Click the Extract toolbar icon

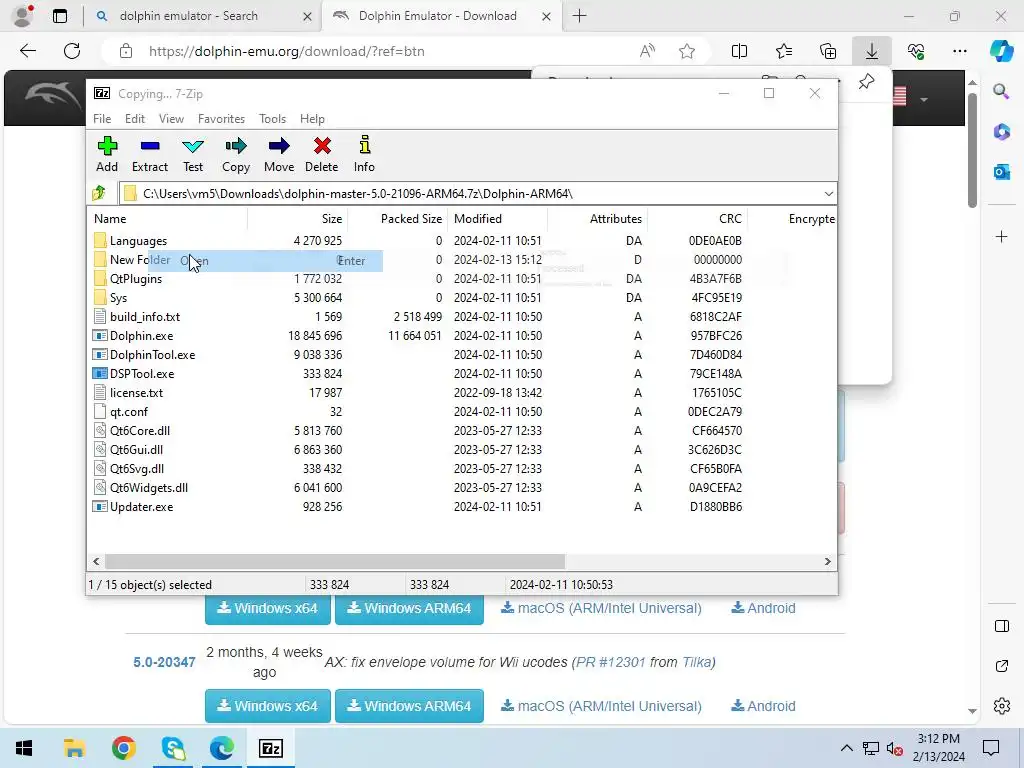(150, 154)
